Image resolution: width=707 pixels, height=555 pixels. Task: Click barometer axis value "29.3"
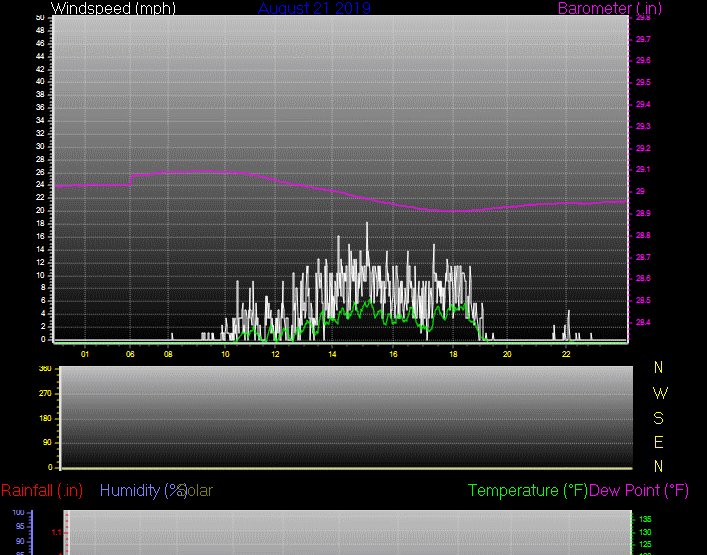643,126
